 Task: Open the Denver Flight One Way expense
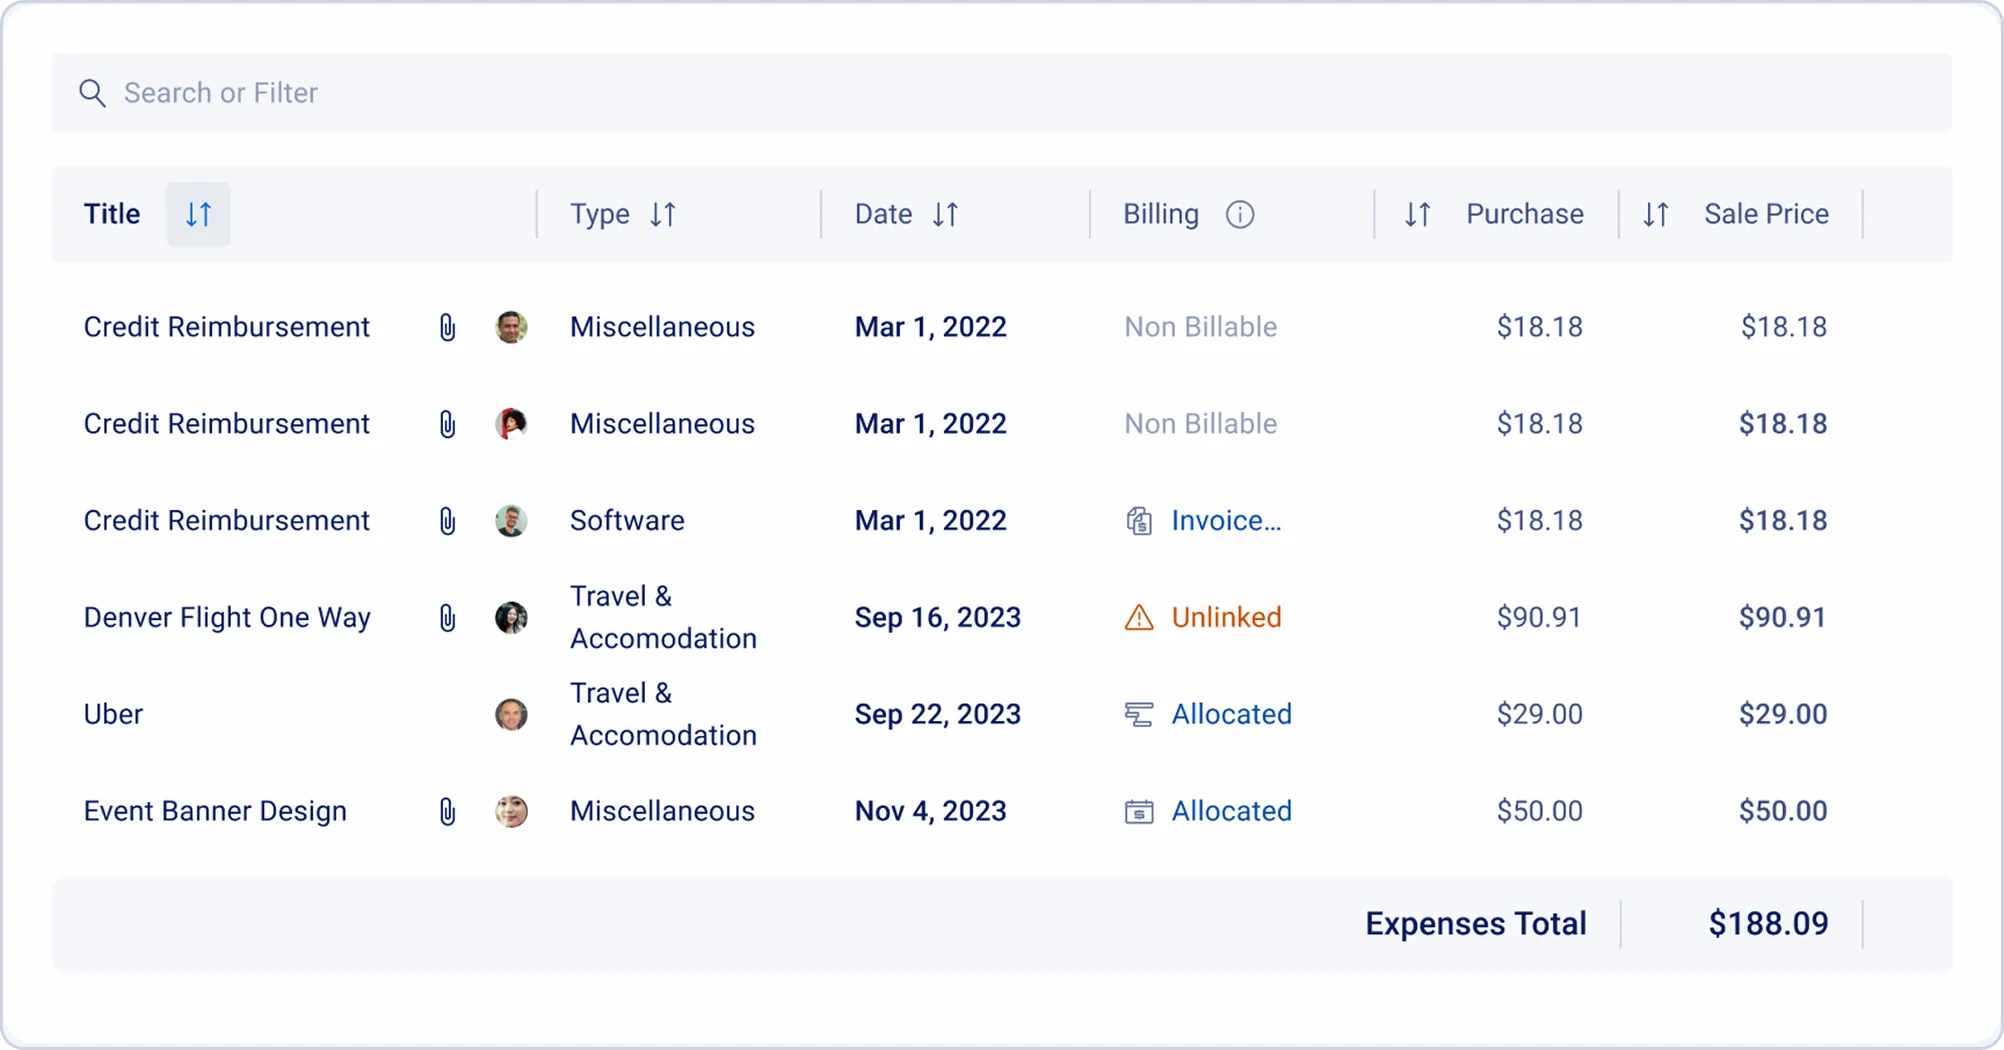(x=227, y=617)
